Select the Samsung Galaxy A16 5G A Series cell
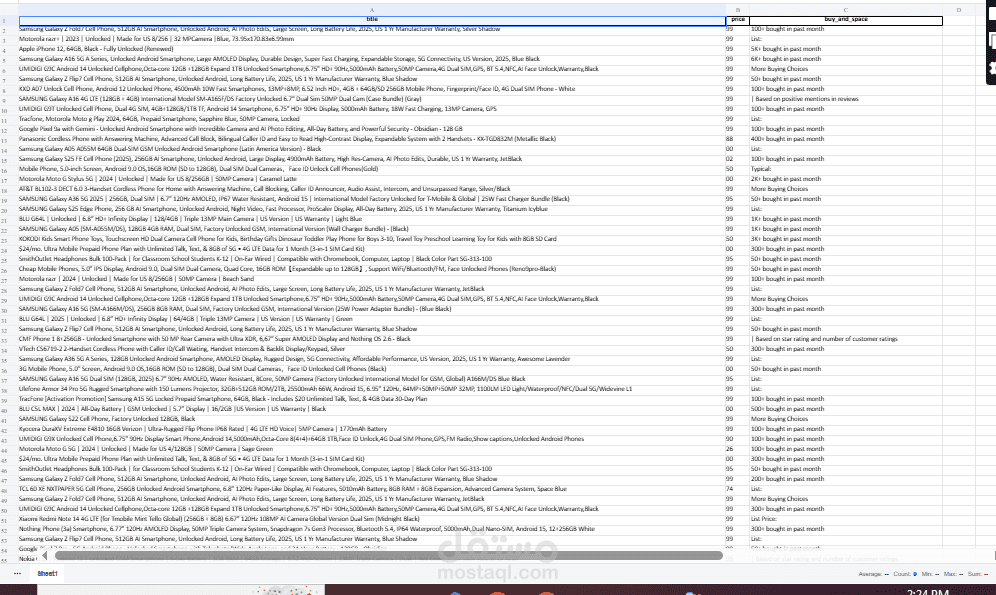The height and width of the screenshot is (595, 996). 372,59
